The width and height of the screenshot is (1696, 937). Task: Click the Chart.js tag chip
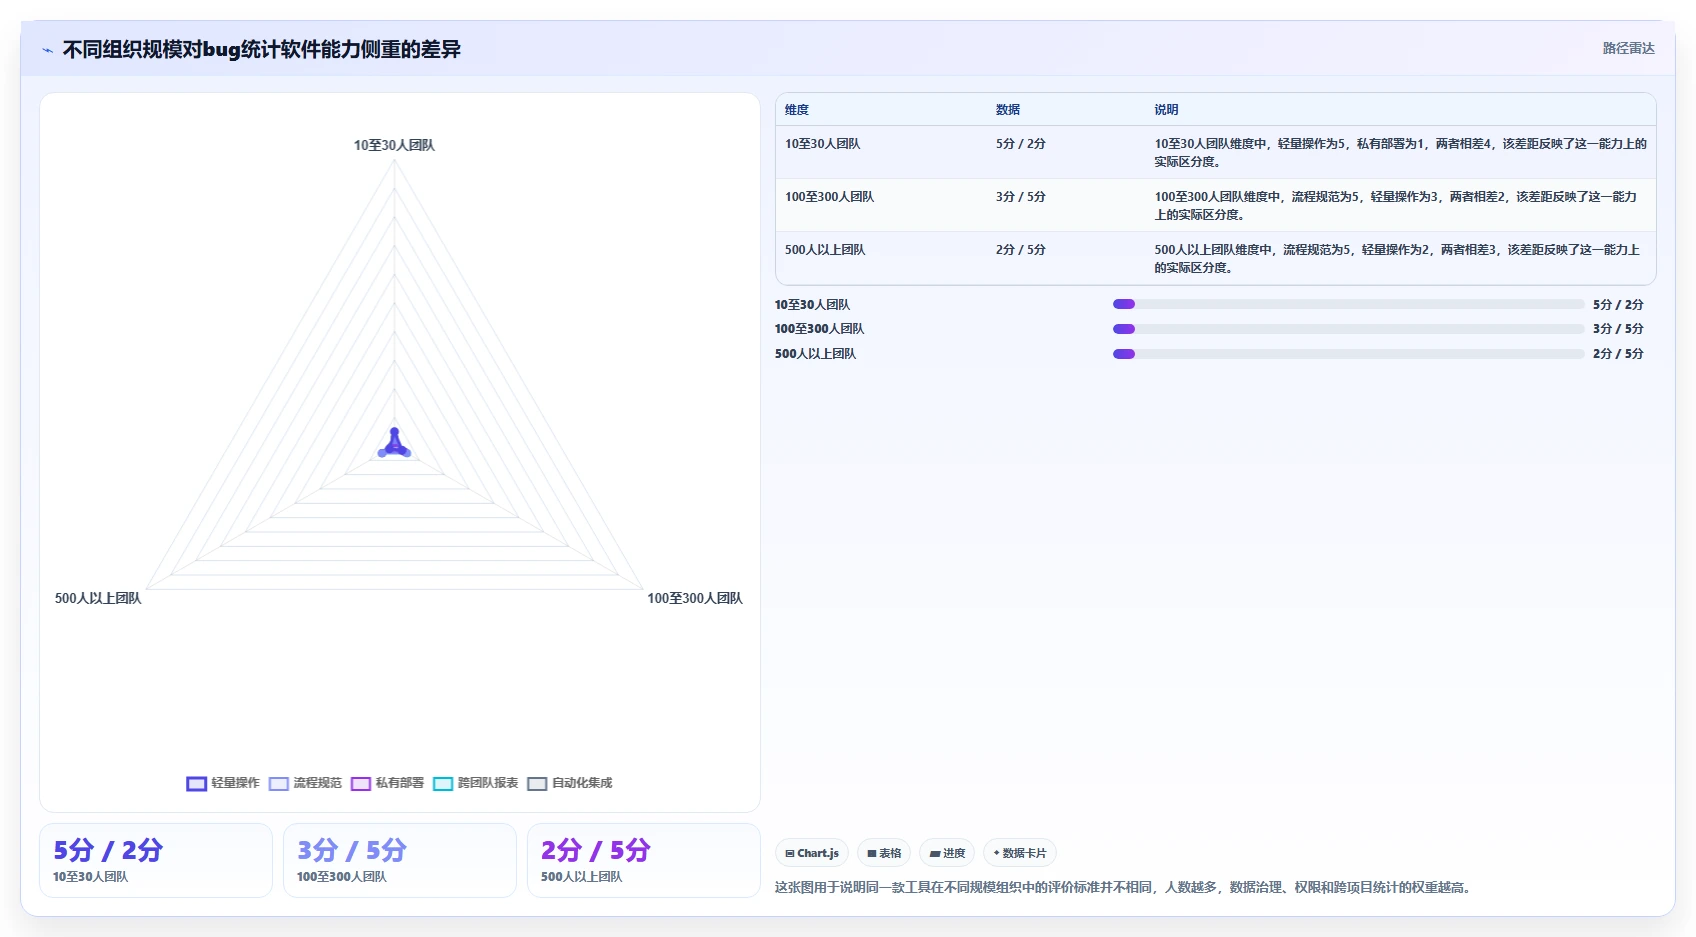(x=812, y=853)
